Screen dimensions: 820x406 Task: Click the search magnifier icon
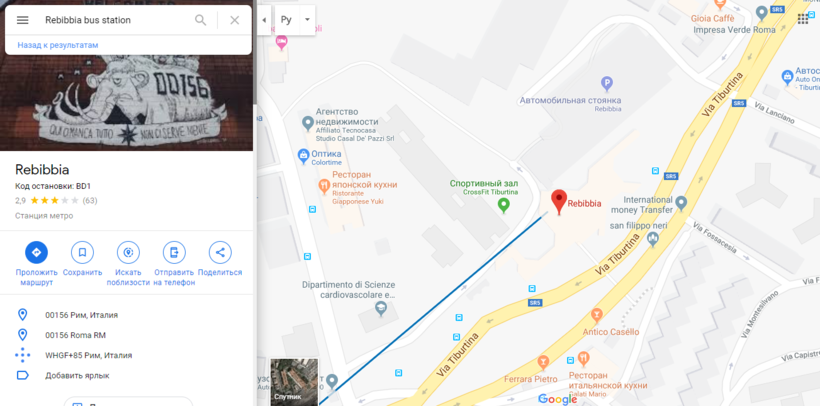pos(200,20)
